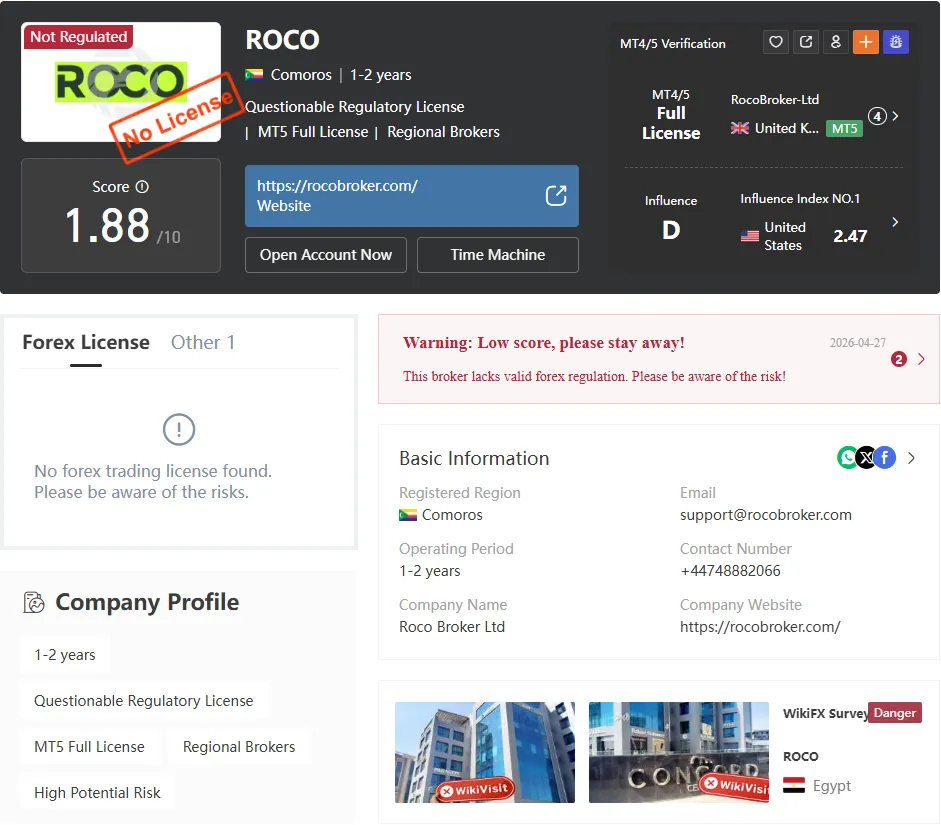
Task: Click the blue bug report icon
Action: click(x=895, y=42)
